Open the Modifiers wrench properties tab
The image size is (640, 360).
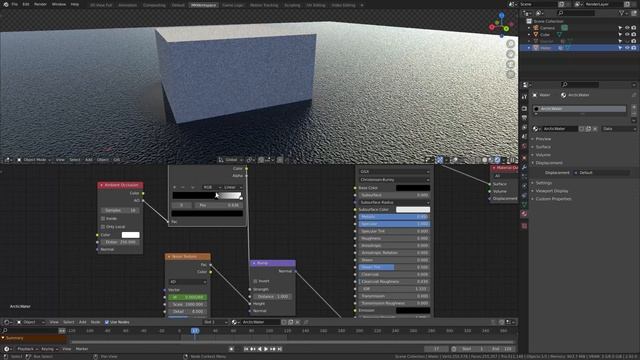[x=524, y=167]
